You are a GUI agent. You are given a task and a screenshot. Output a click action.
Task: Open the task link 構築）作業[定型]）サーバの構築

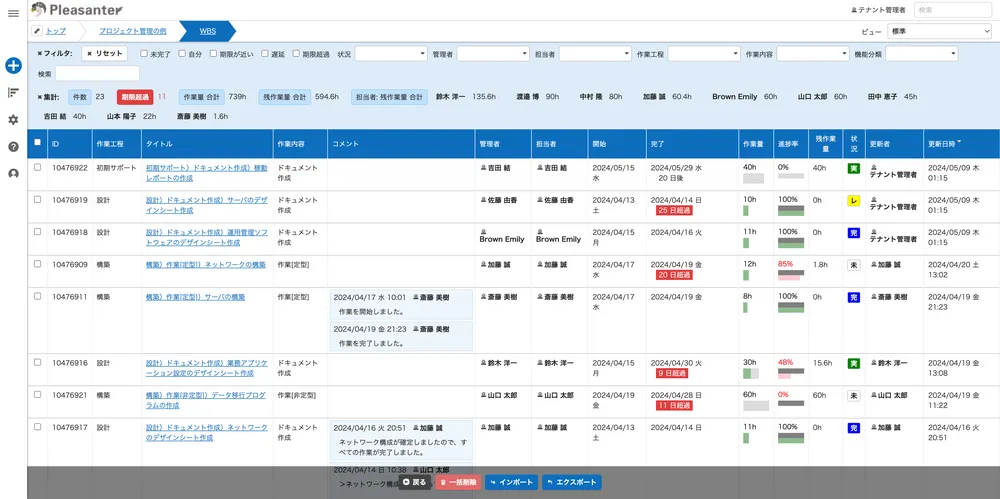[x=196, y=297]
